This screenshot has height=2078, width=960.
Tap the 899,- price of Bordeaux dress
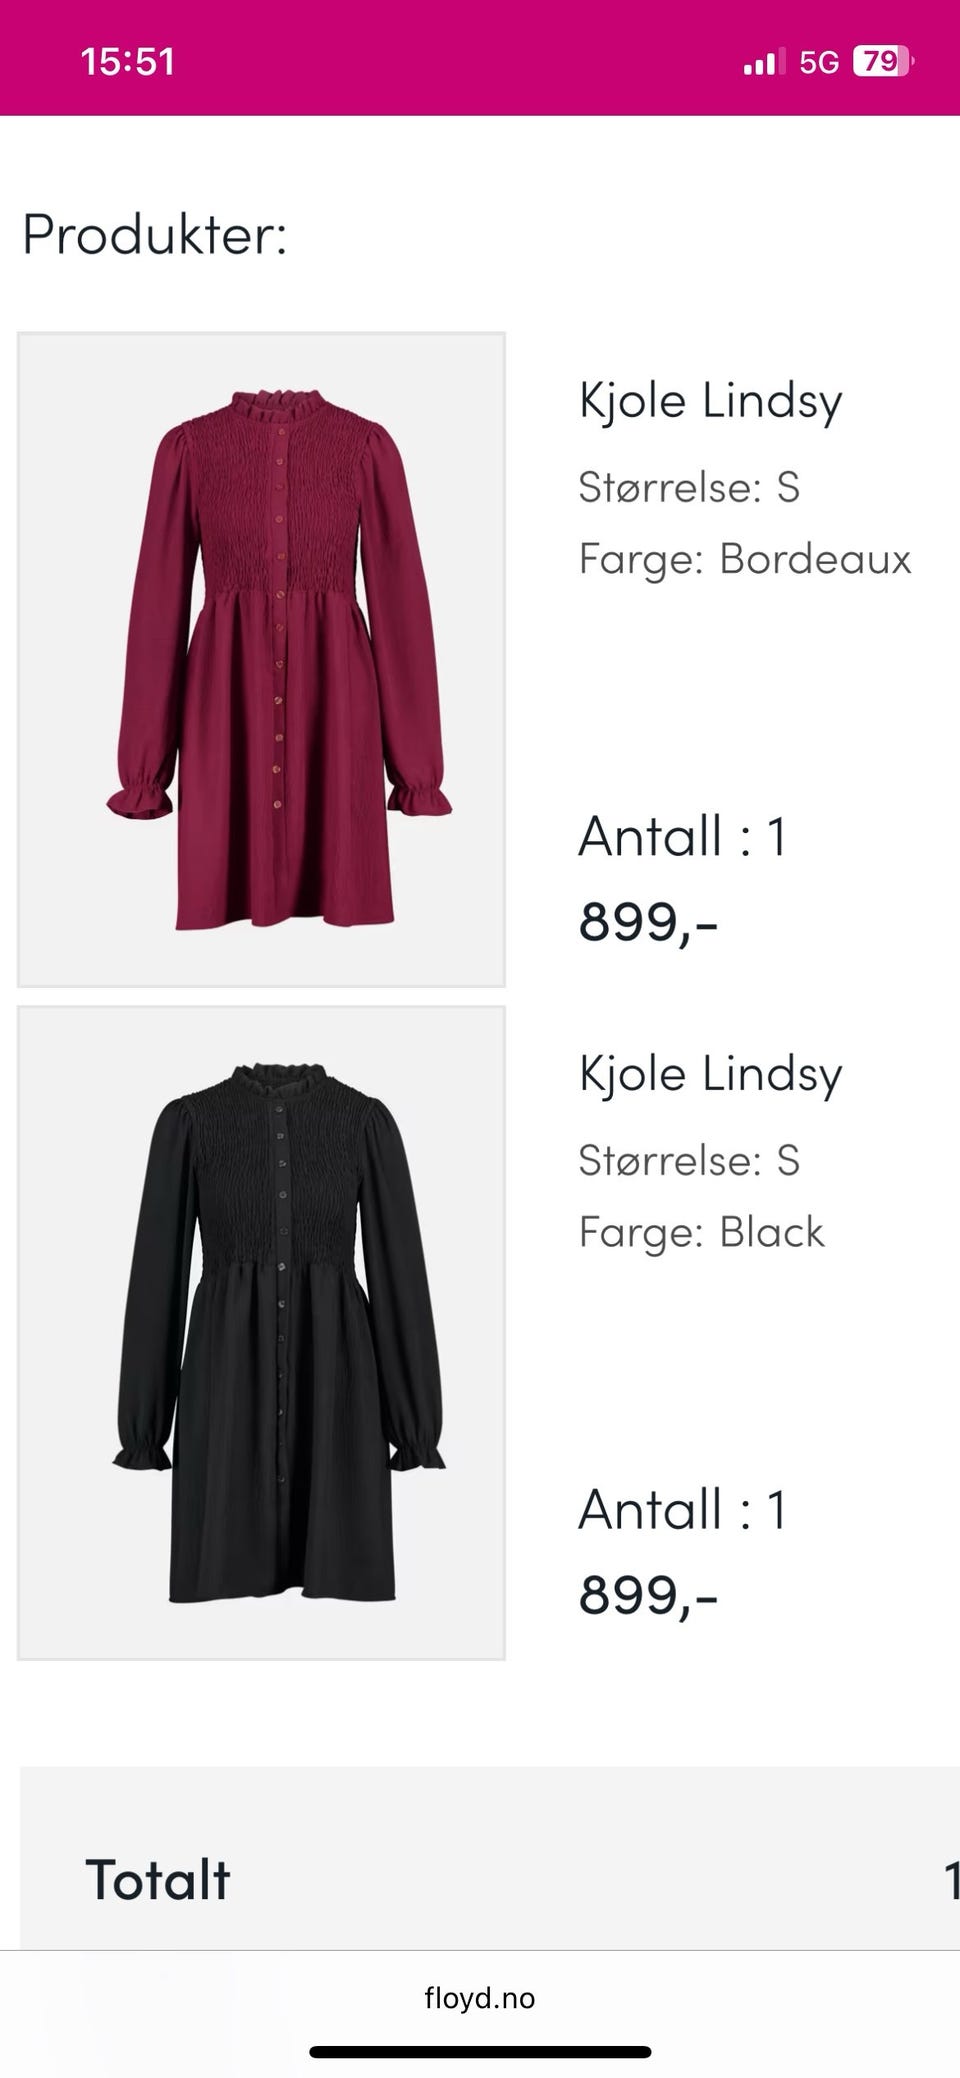click(x=648, y=920)
